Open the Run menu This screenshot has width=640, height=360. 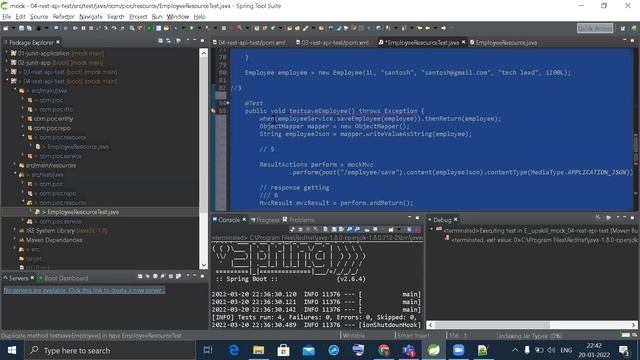coord(157,17)
